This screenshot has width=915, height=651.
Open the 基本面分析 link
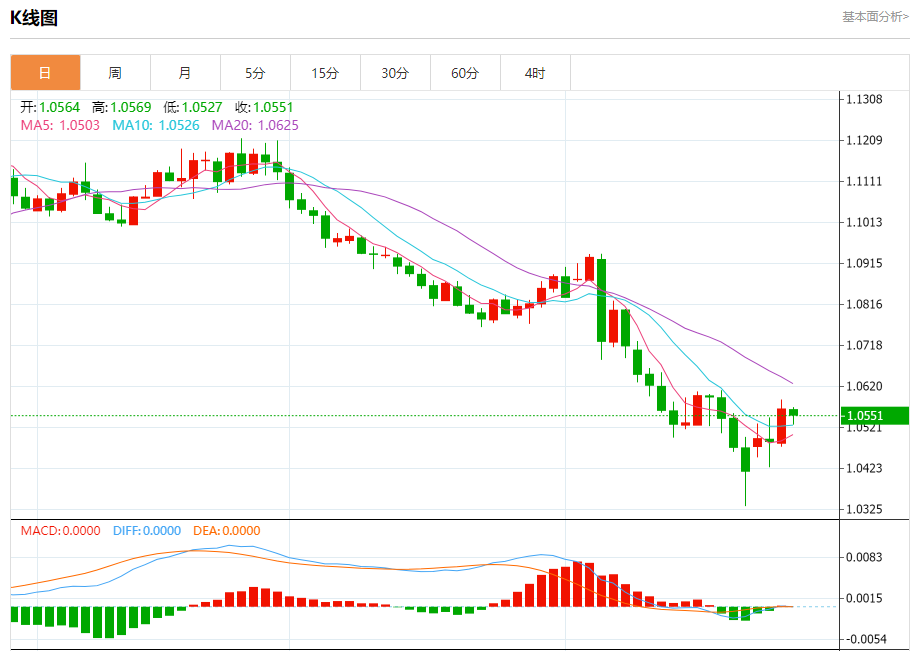[875, 17]
